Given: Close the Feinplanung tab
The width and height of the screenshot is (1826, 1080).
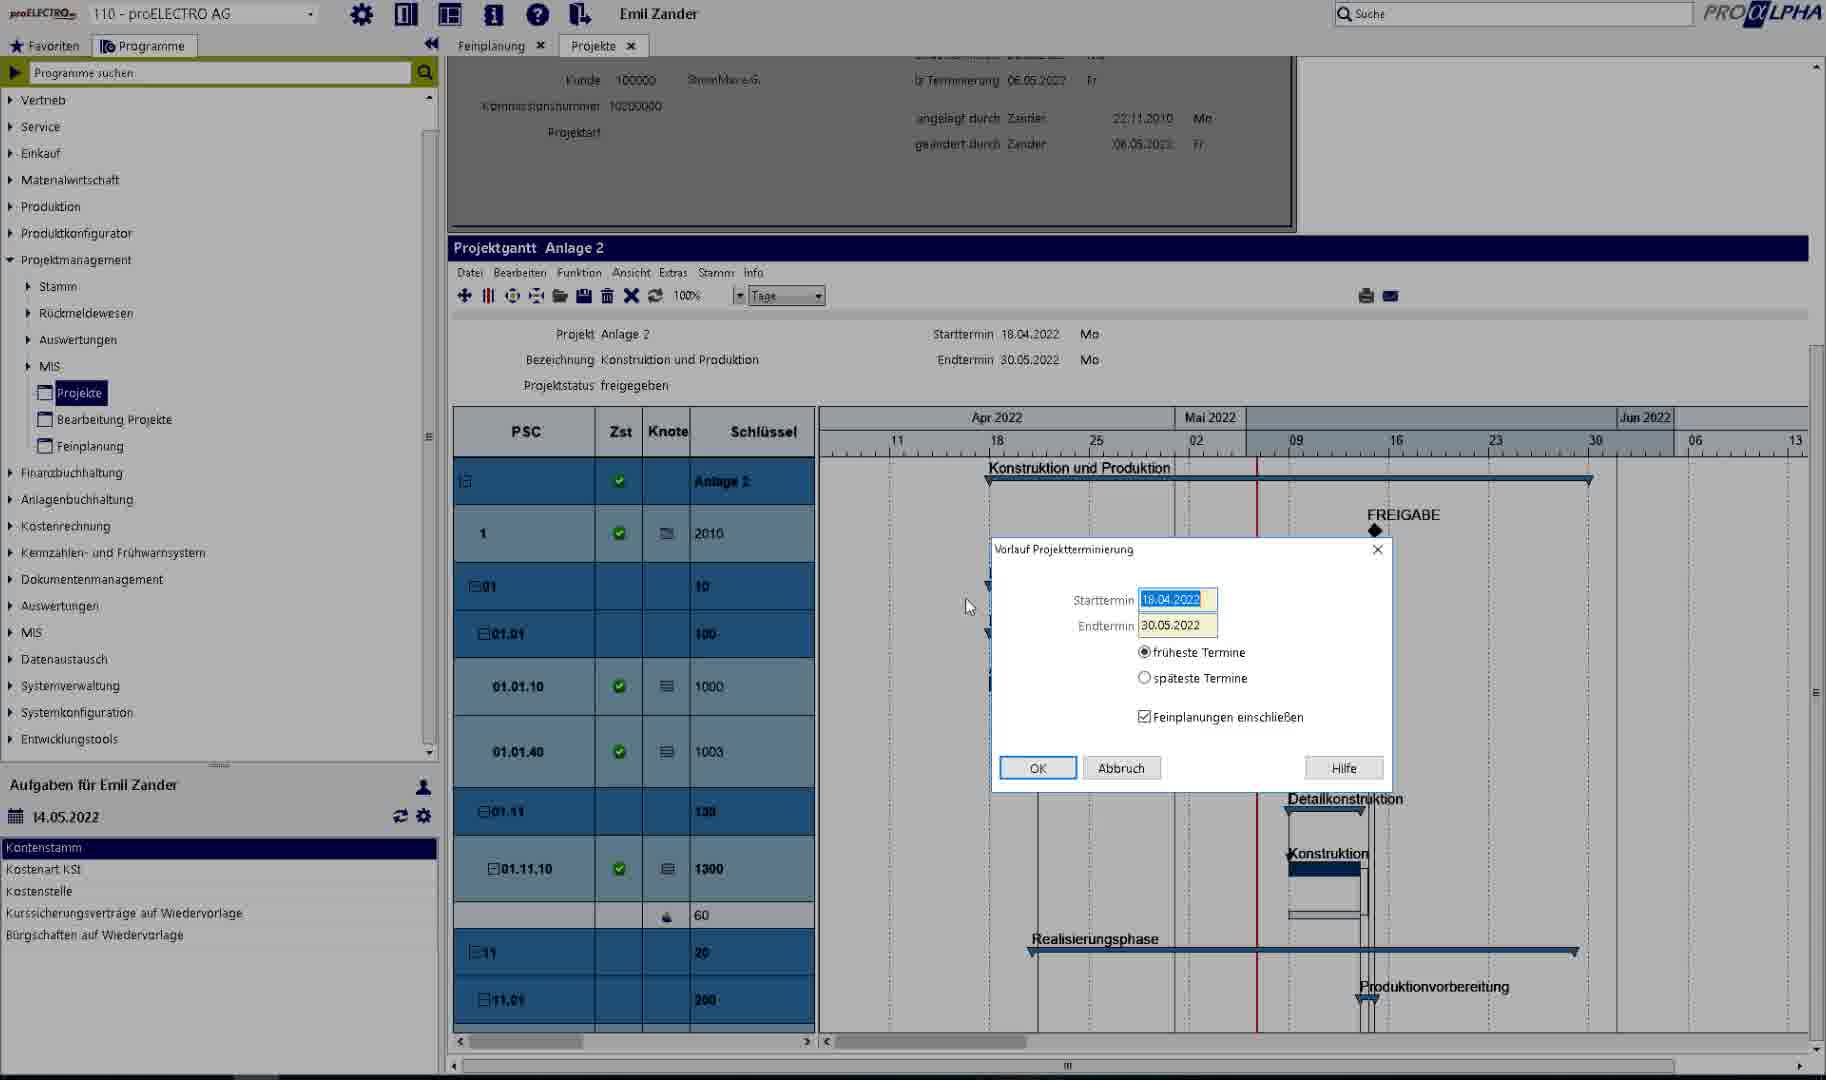Looking at the screenshot, I should tap(540, 45).
